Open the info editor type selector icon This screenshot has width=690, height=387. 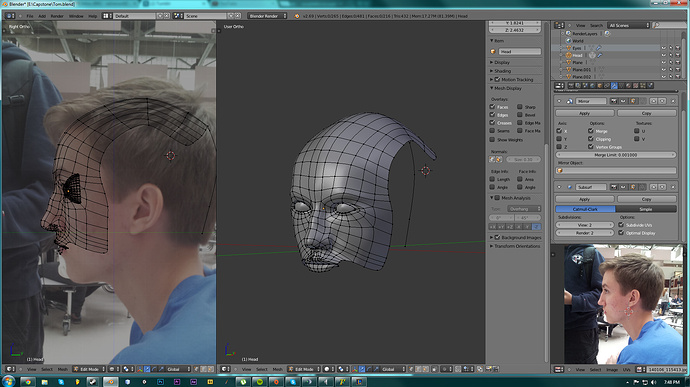pos(10,16)
